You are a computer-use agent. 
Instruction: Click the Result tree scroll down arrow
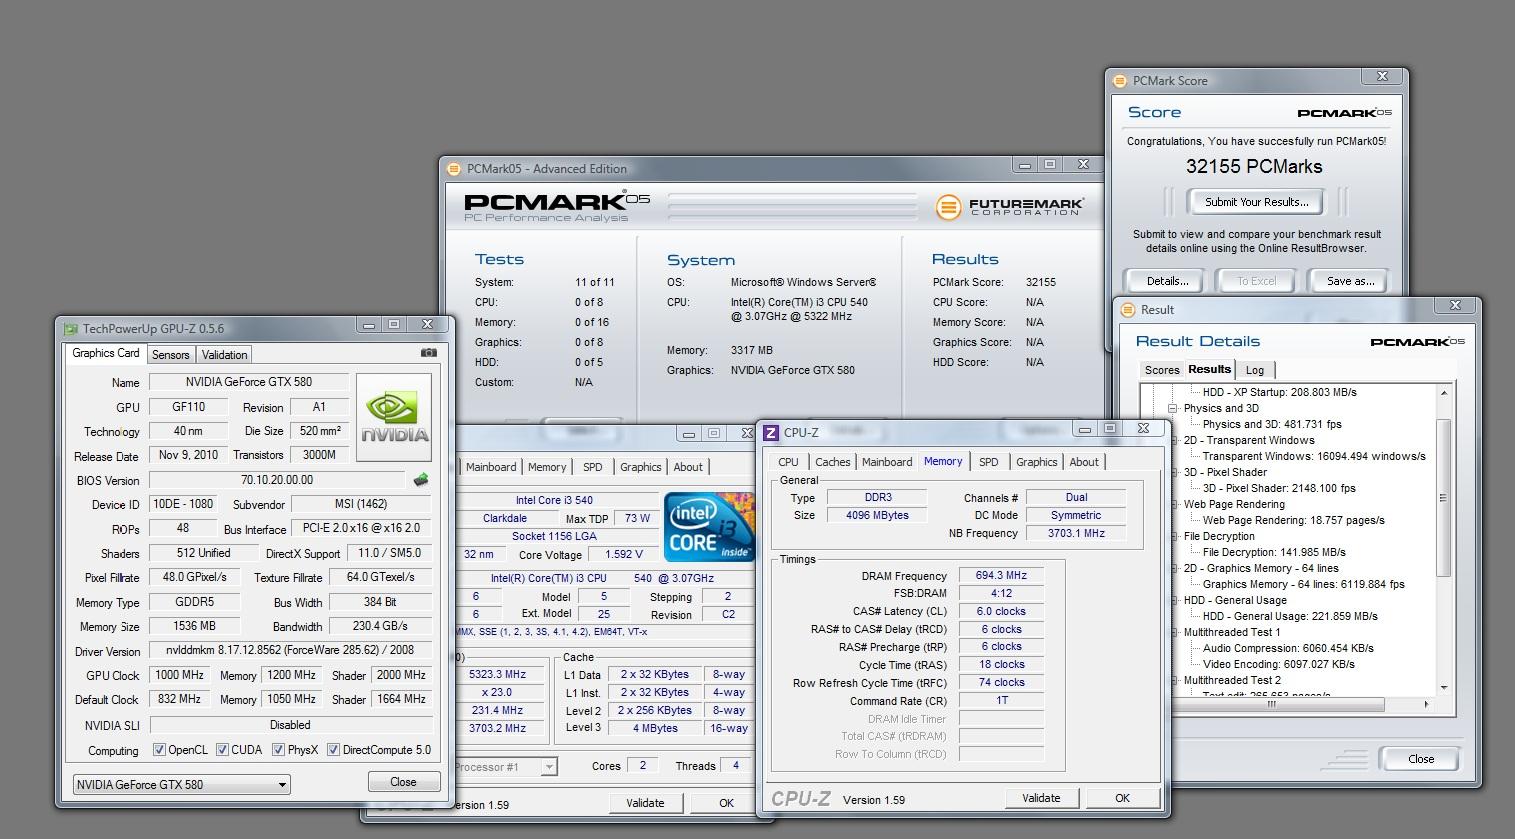[x=1443, y=688]
